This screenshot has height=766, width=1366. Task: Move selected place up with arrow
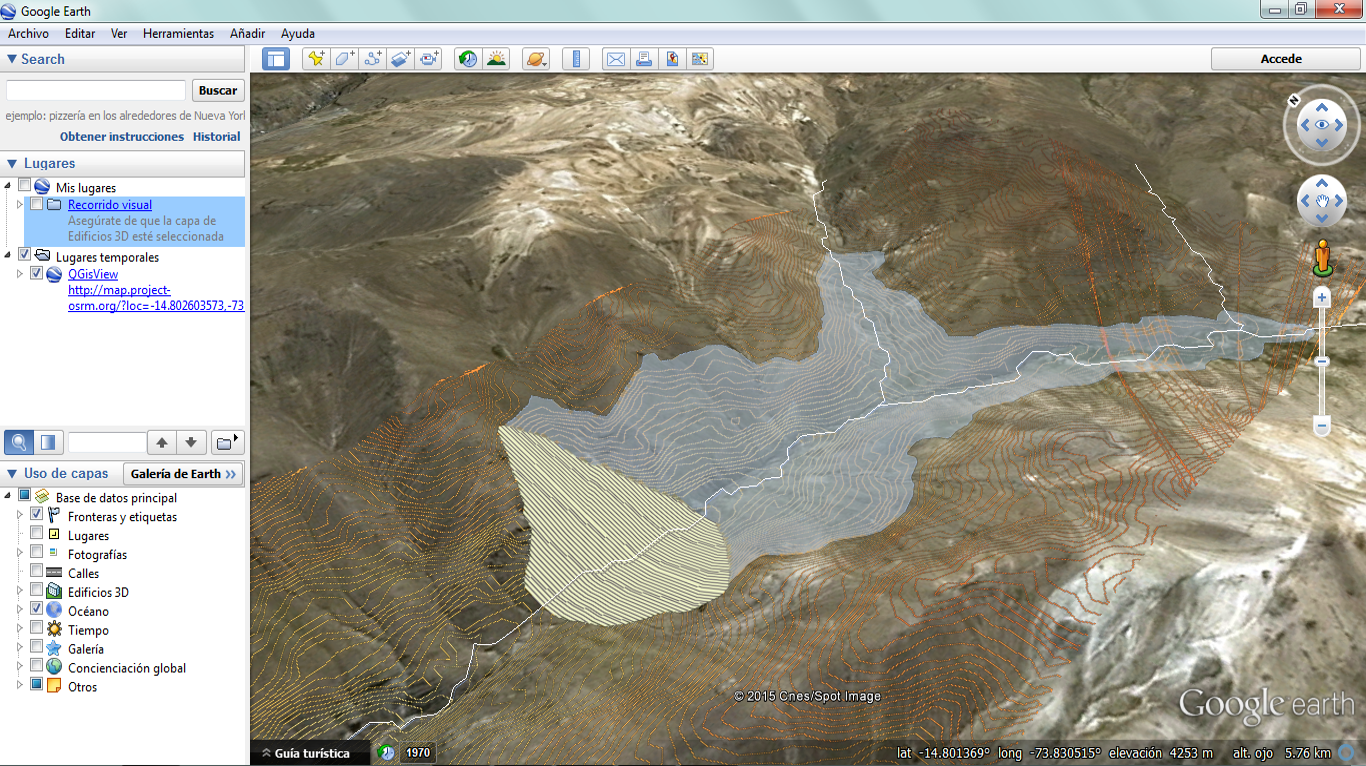[162, 442]
